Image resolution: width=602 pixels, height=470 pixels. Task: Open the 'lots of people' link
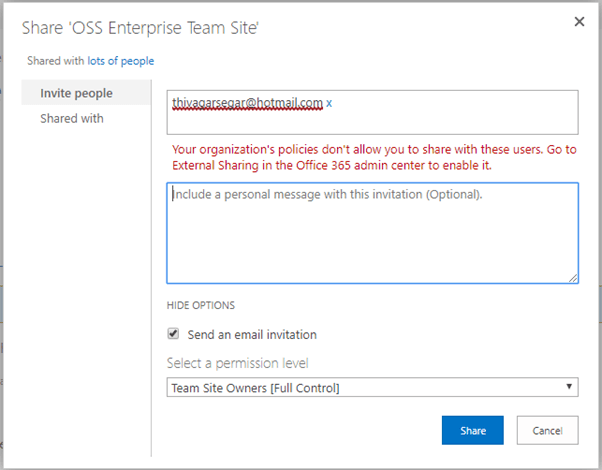click(121, 61)
